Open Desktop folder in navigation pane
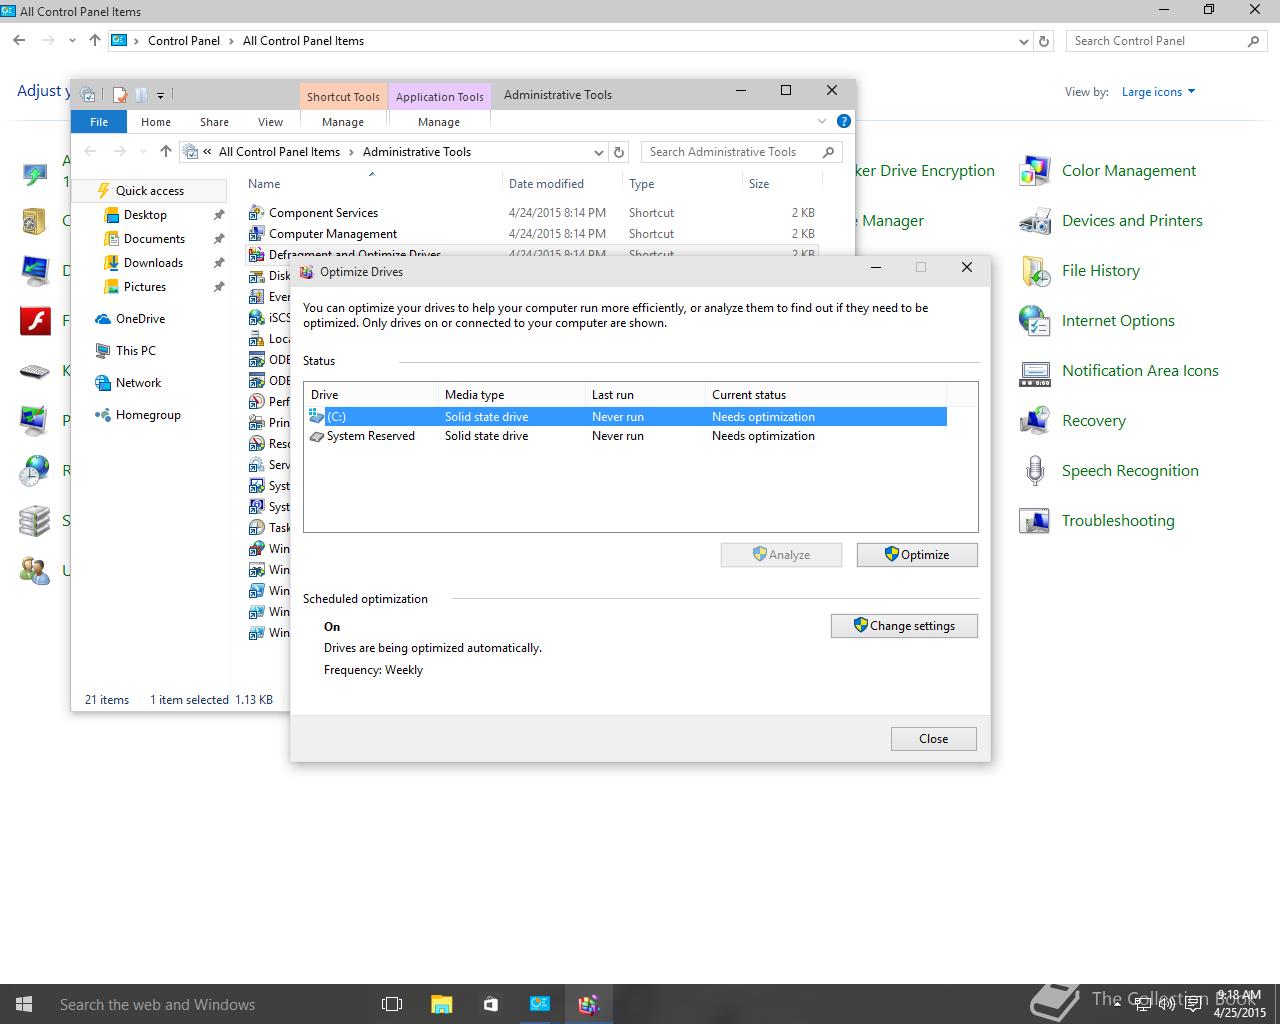This screenshot has height=1024, width=1280. (x=145, y=215)
